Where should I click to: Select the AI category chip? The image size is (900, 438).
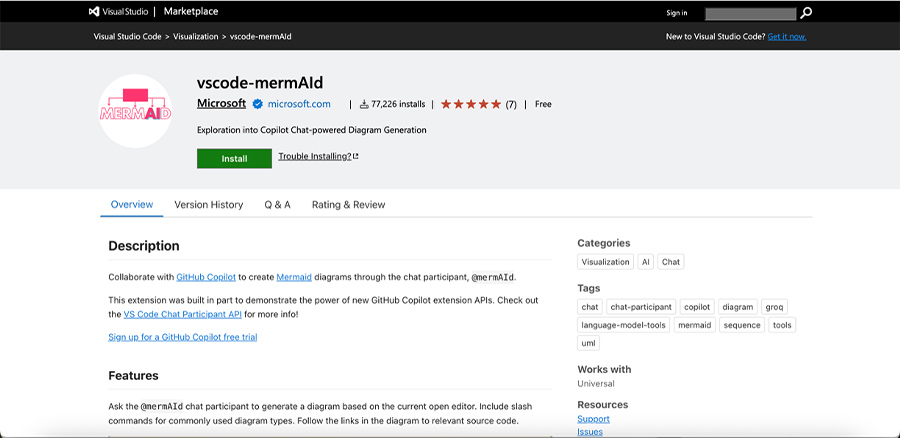(646, 262)
